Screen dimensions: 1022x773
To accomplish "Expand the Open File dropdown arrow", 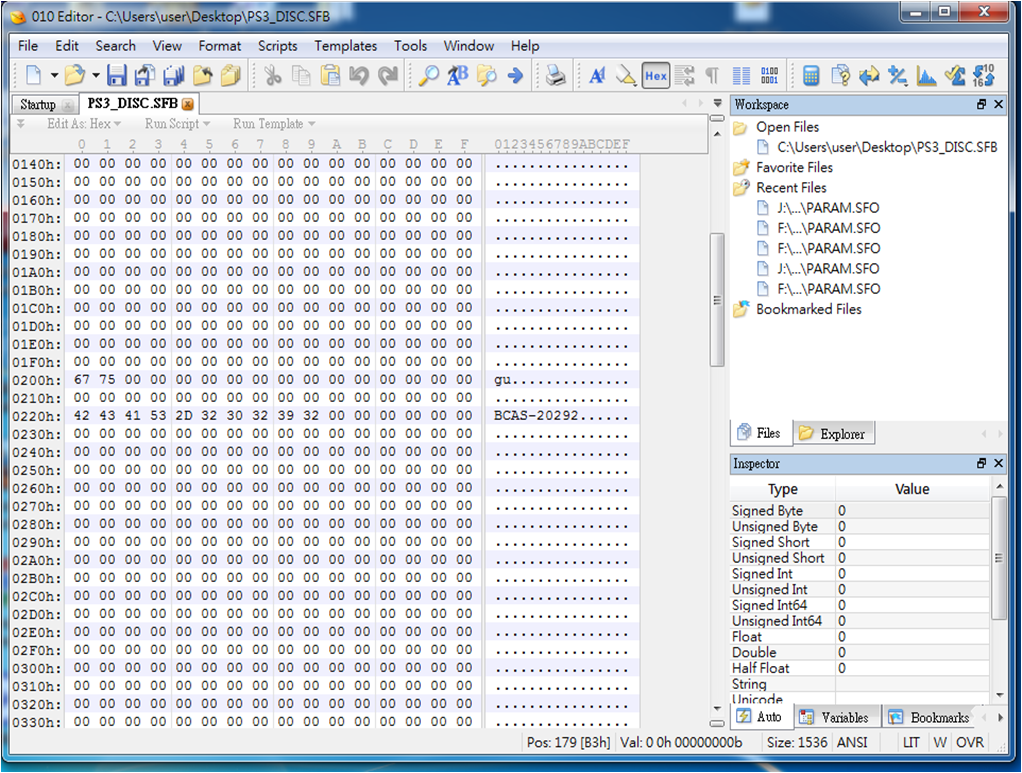I will click(x=96, y=76).
